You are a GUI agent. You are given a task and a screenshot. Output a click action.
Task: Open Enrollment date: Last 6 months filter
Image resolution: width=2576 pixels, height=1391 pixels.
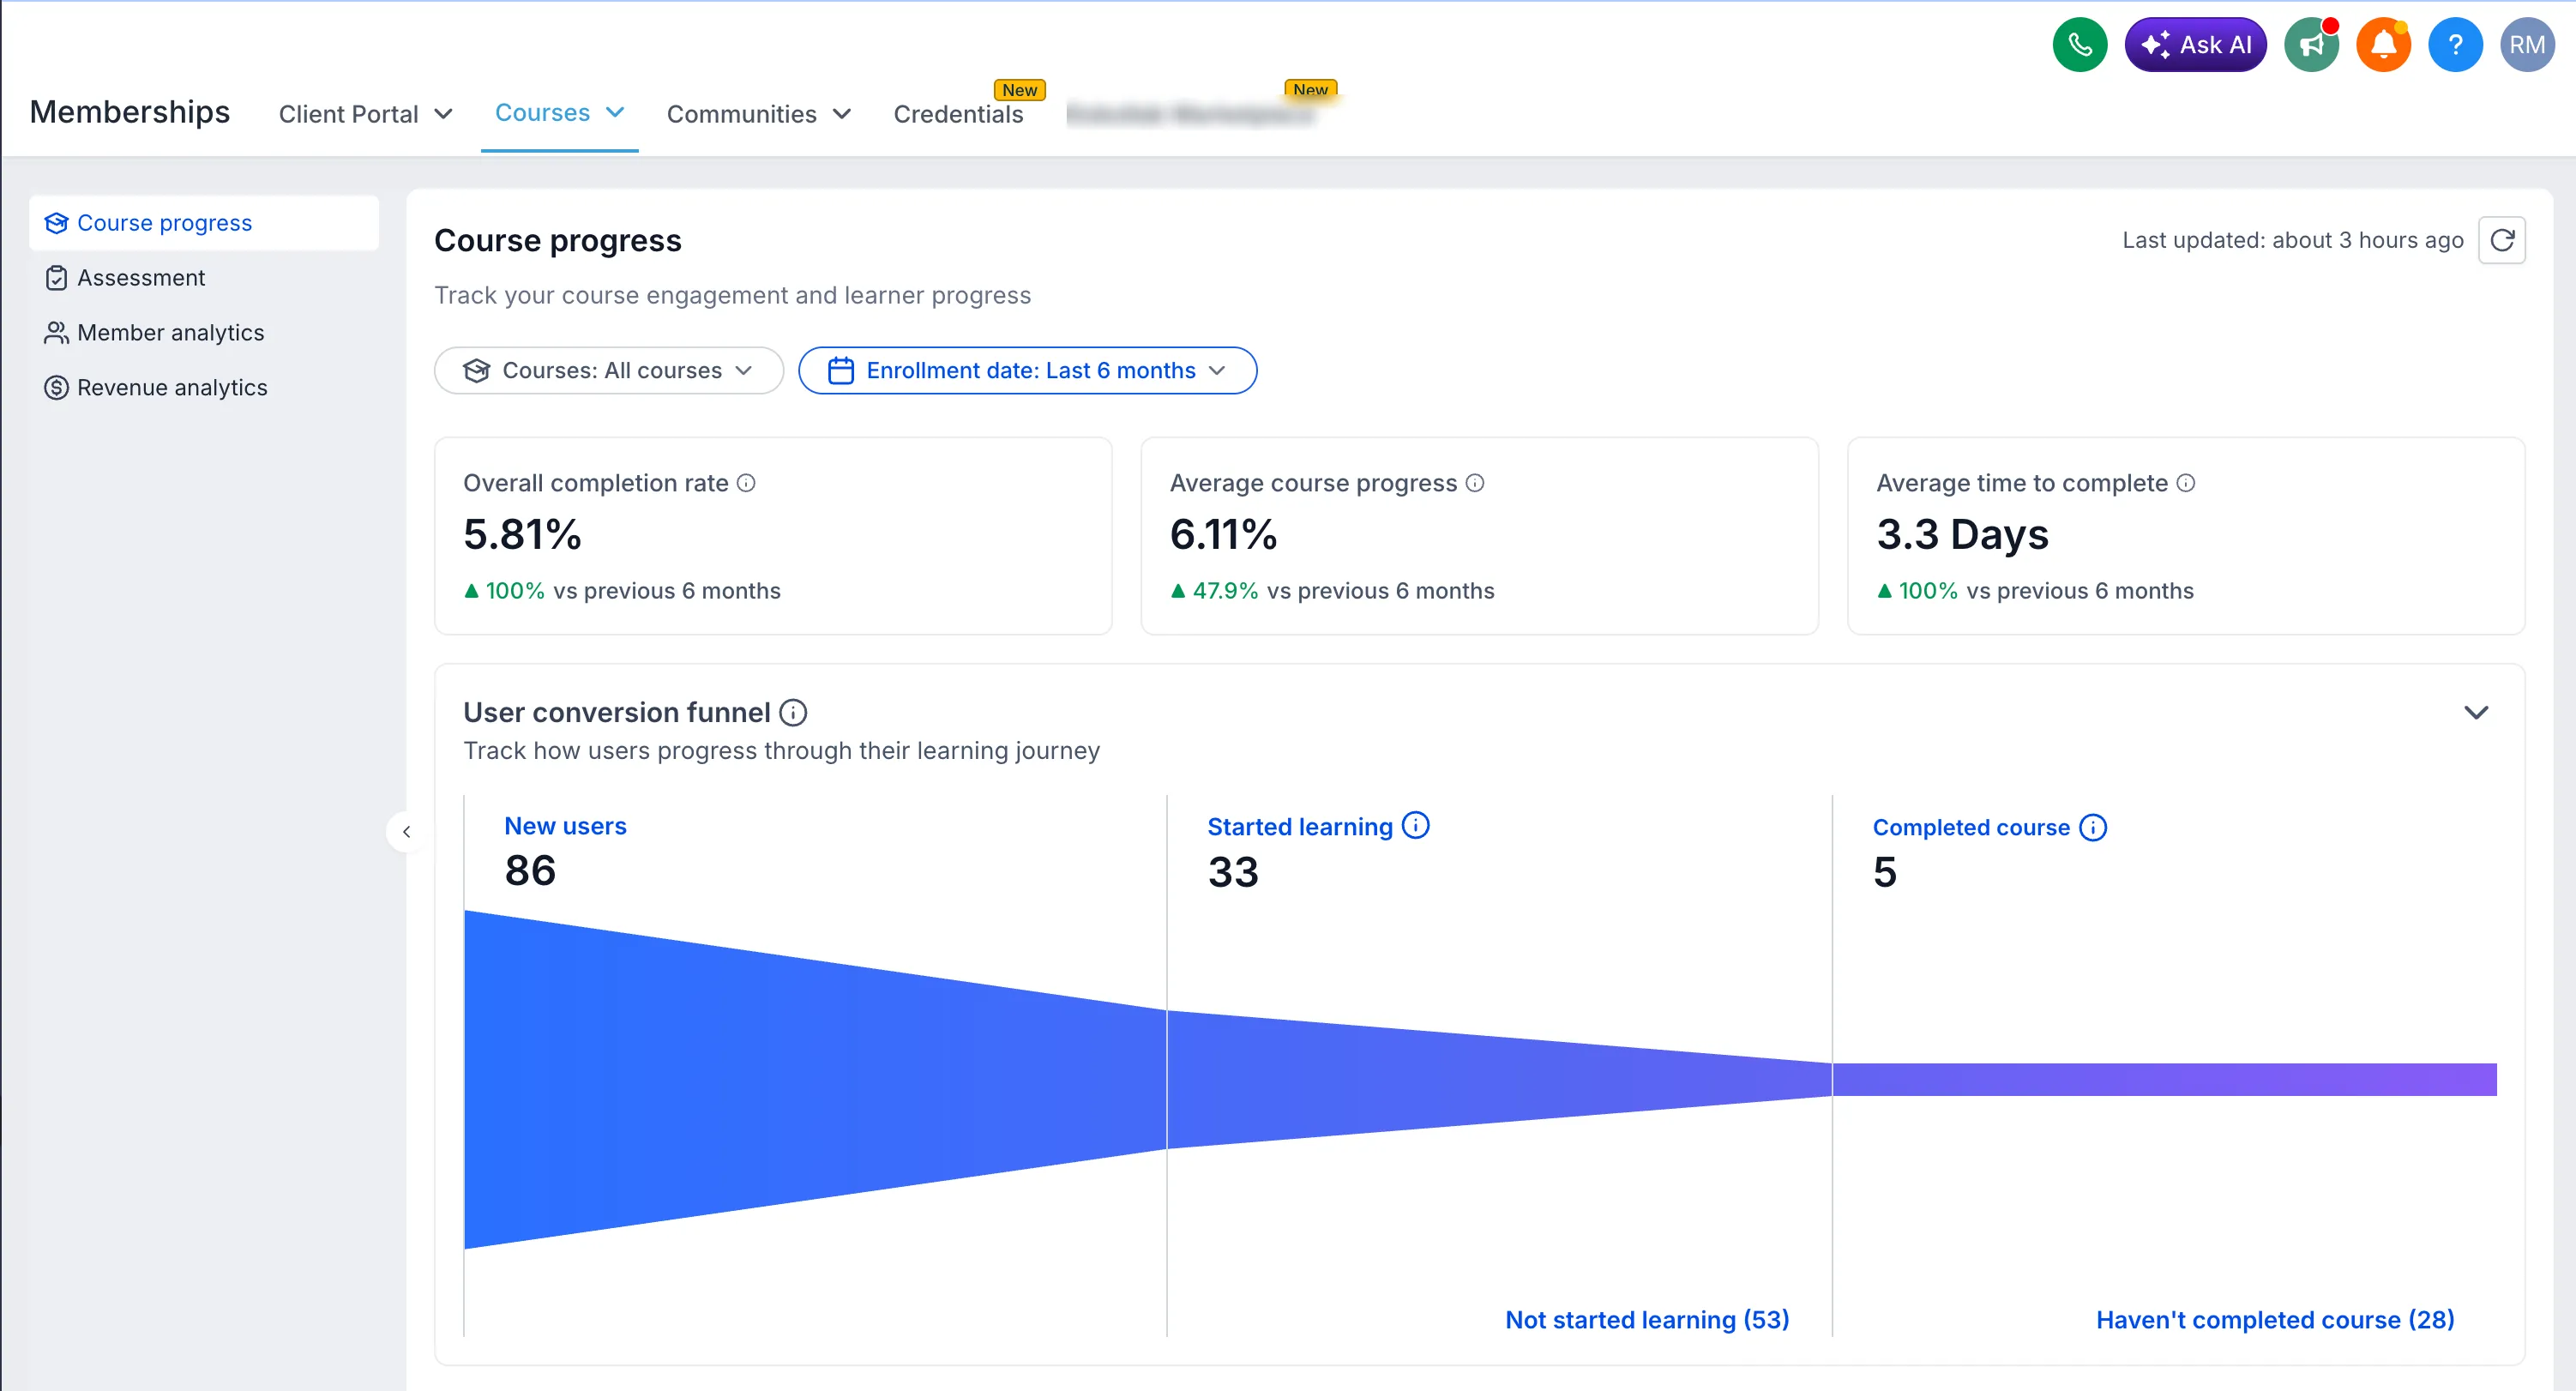[1027, 371]
